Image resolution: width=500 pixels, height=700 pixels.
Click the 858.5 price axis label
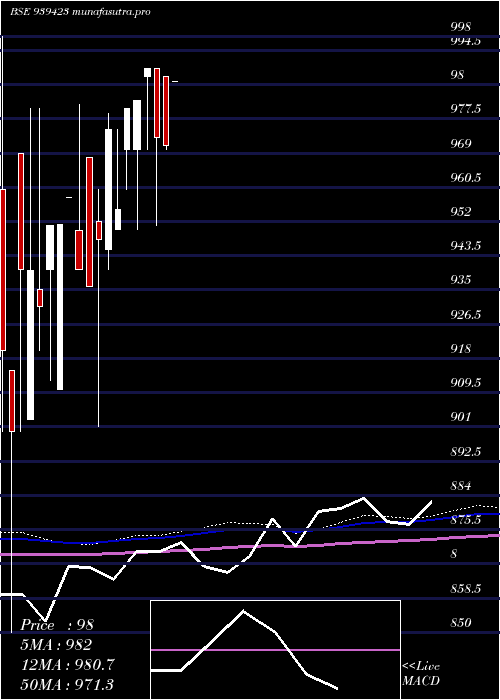coord(465,589)
